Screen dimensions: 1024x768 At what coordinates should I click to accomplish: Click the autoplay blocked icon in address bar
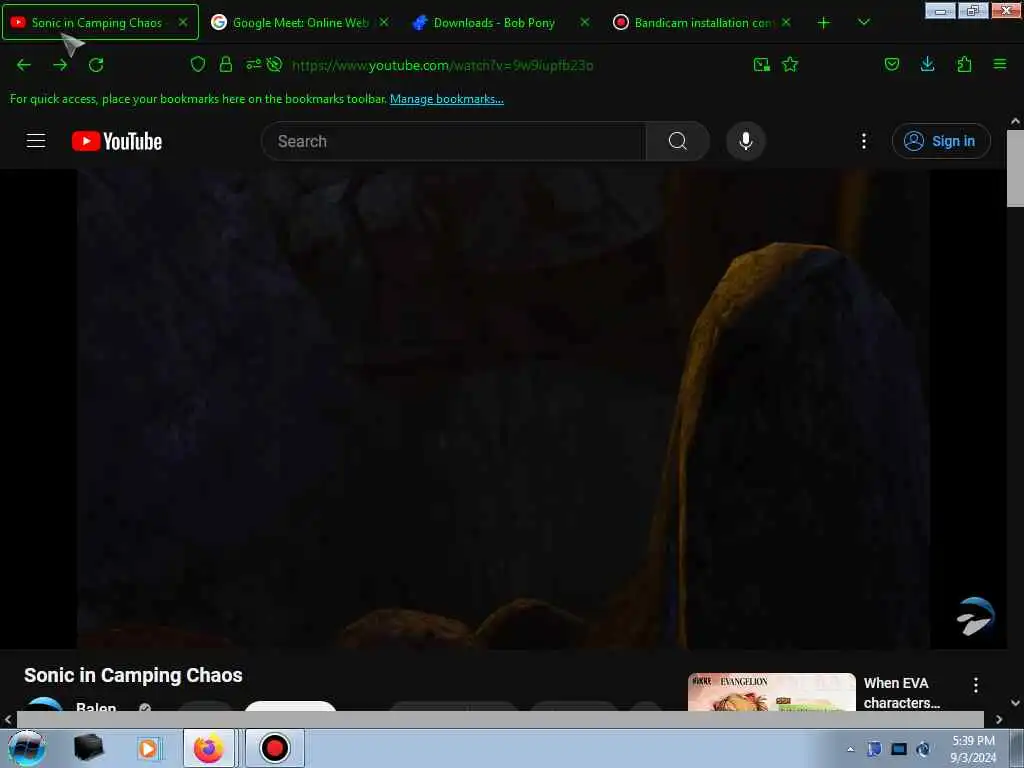tap(274, 64)
